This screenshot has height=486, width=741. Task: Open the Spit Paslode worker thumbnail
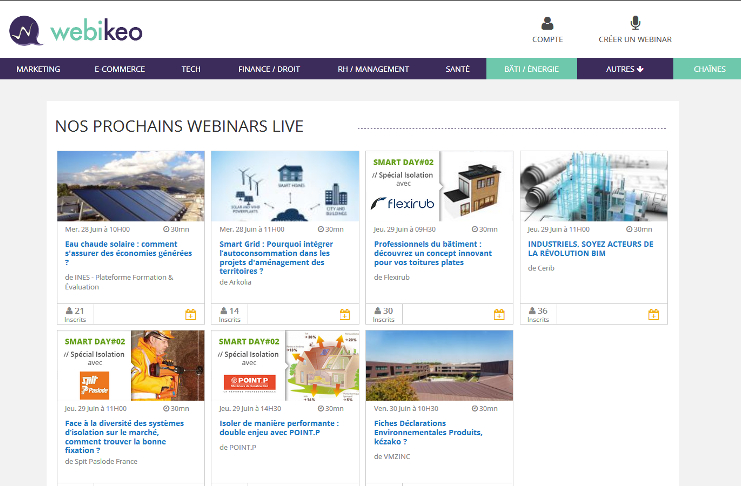click(131, 365)
